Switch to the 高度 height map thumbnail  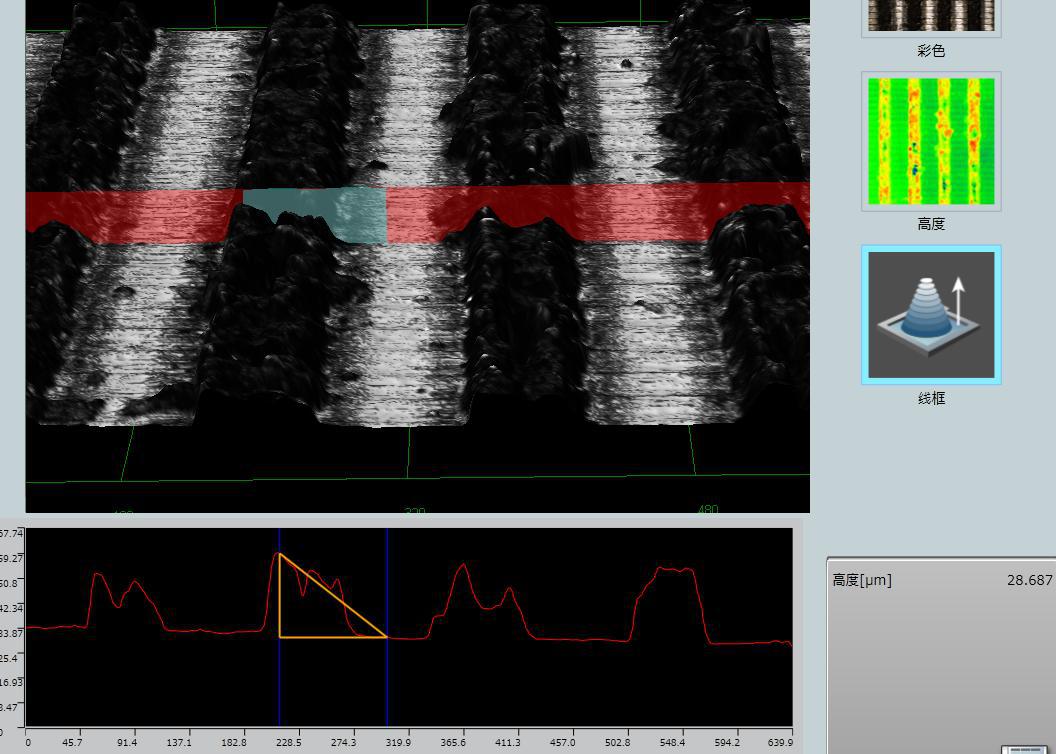[x=931, y=141]
